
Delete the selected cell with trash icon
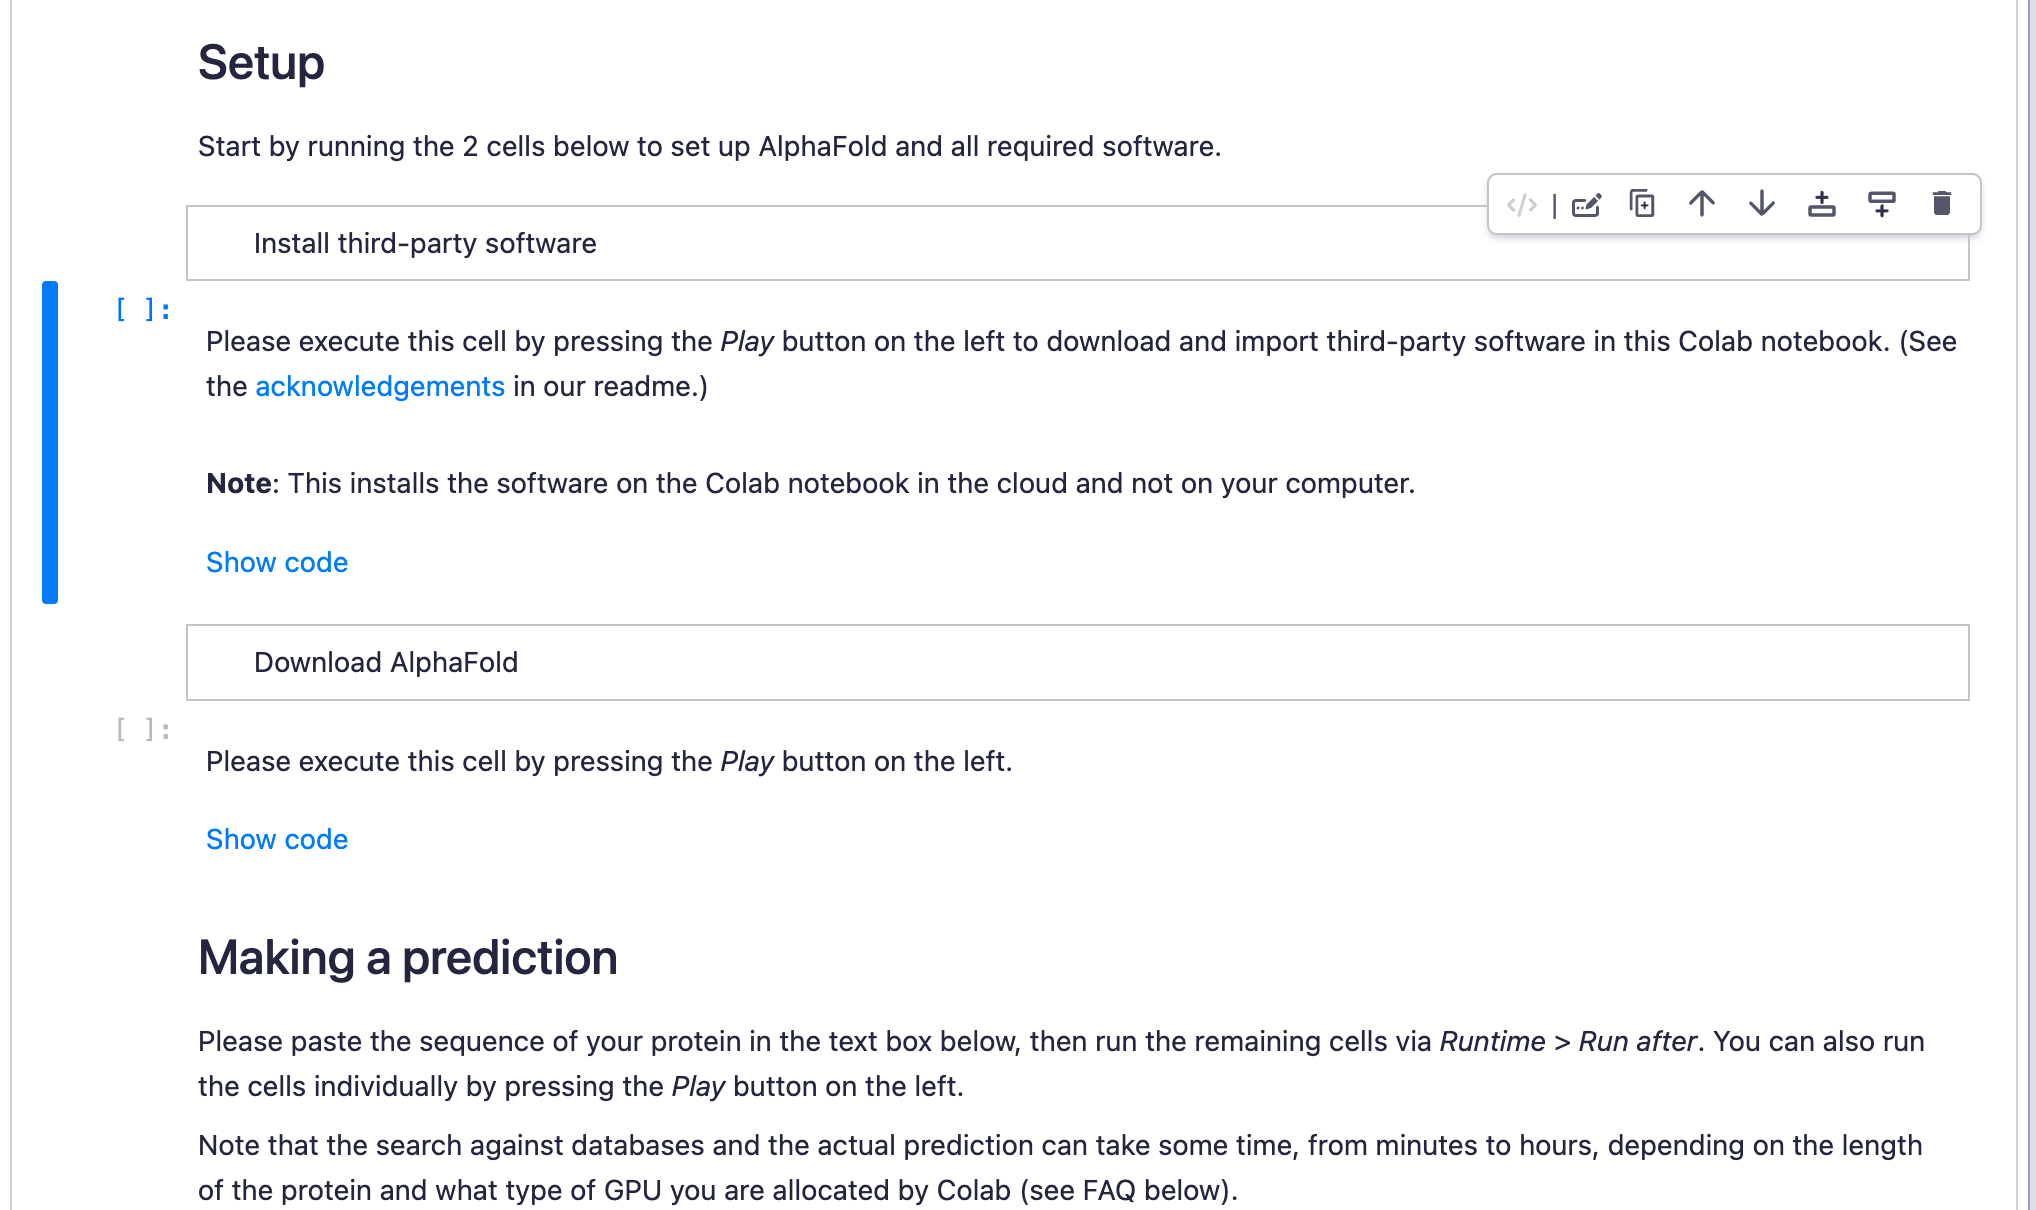point(1941,204)
